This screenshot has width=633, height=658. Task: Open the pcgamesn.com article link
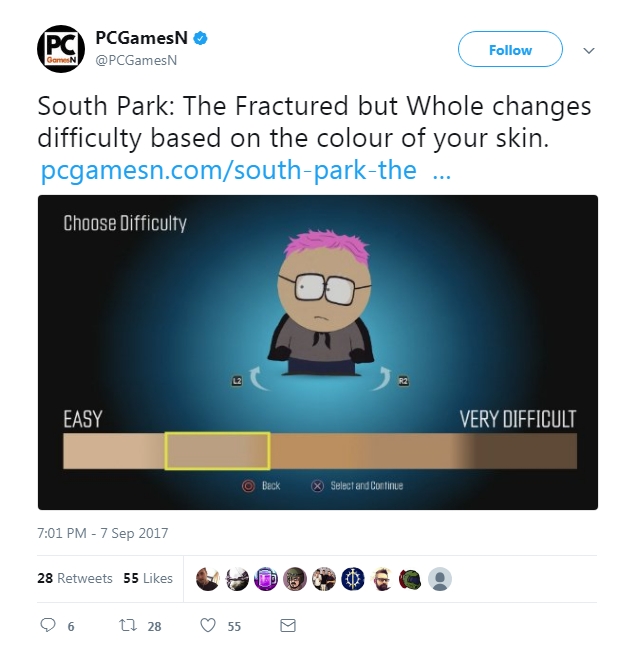(x=246, y=170)
